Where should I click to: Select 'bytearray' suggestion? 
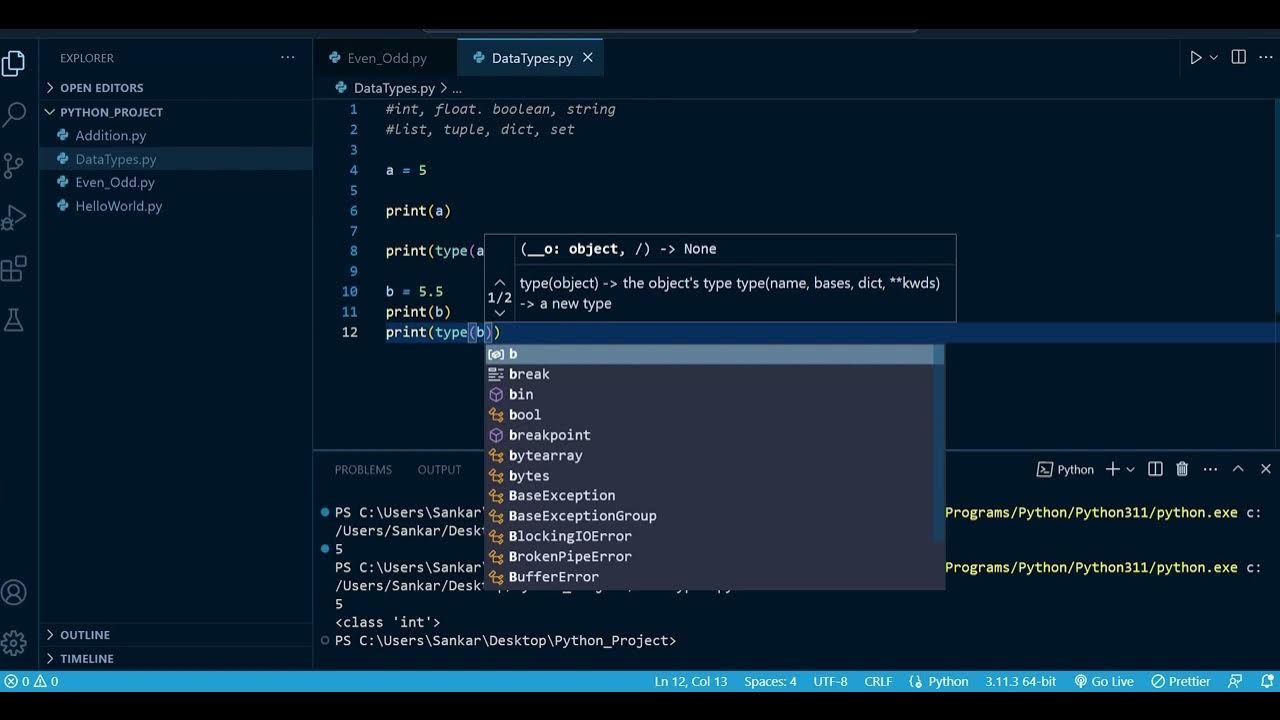click(x=710, y=455)
